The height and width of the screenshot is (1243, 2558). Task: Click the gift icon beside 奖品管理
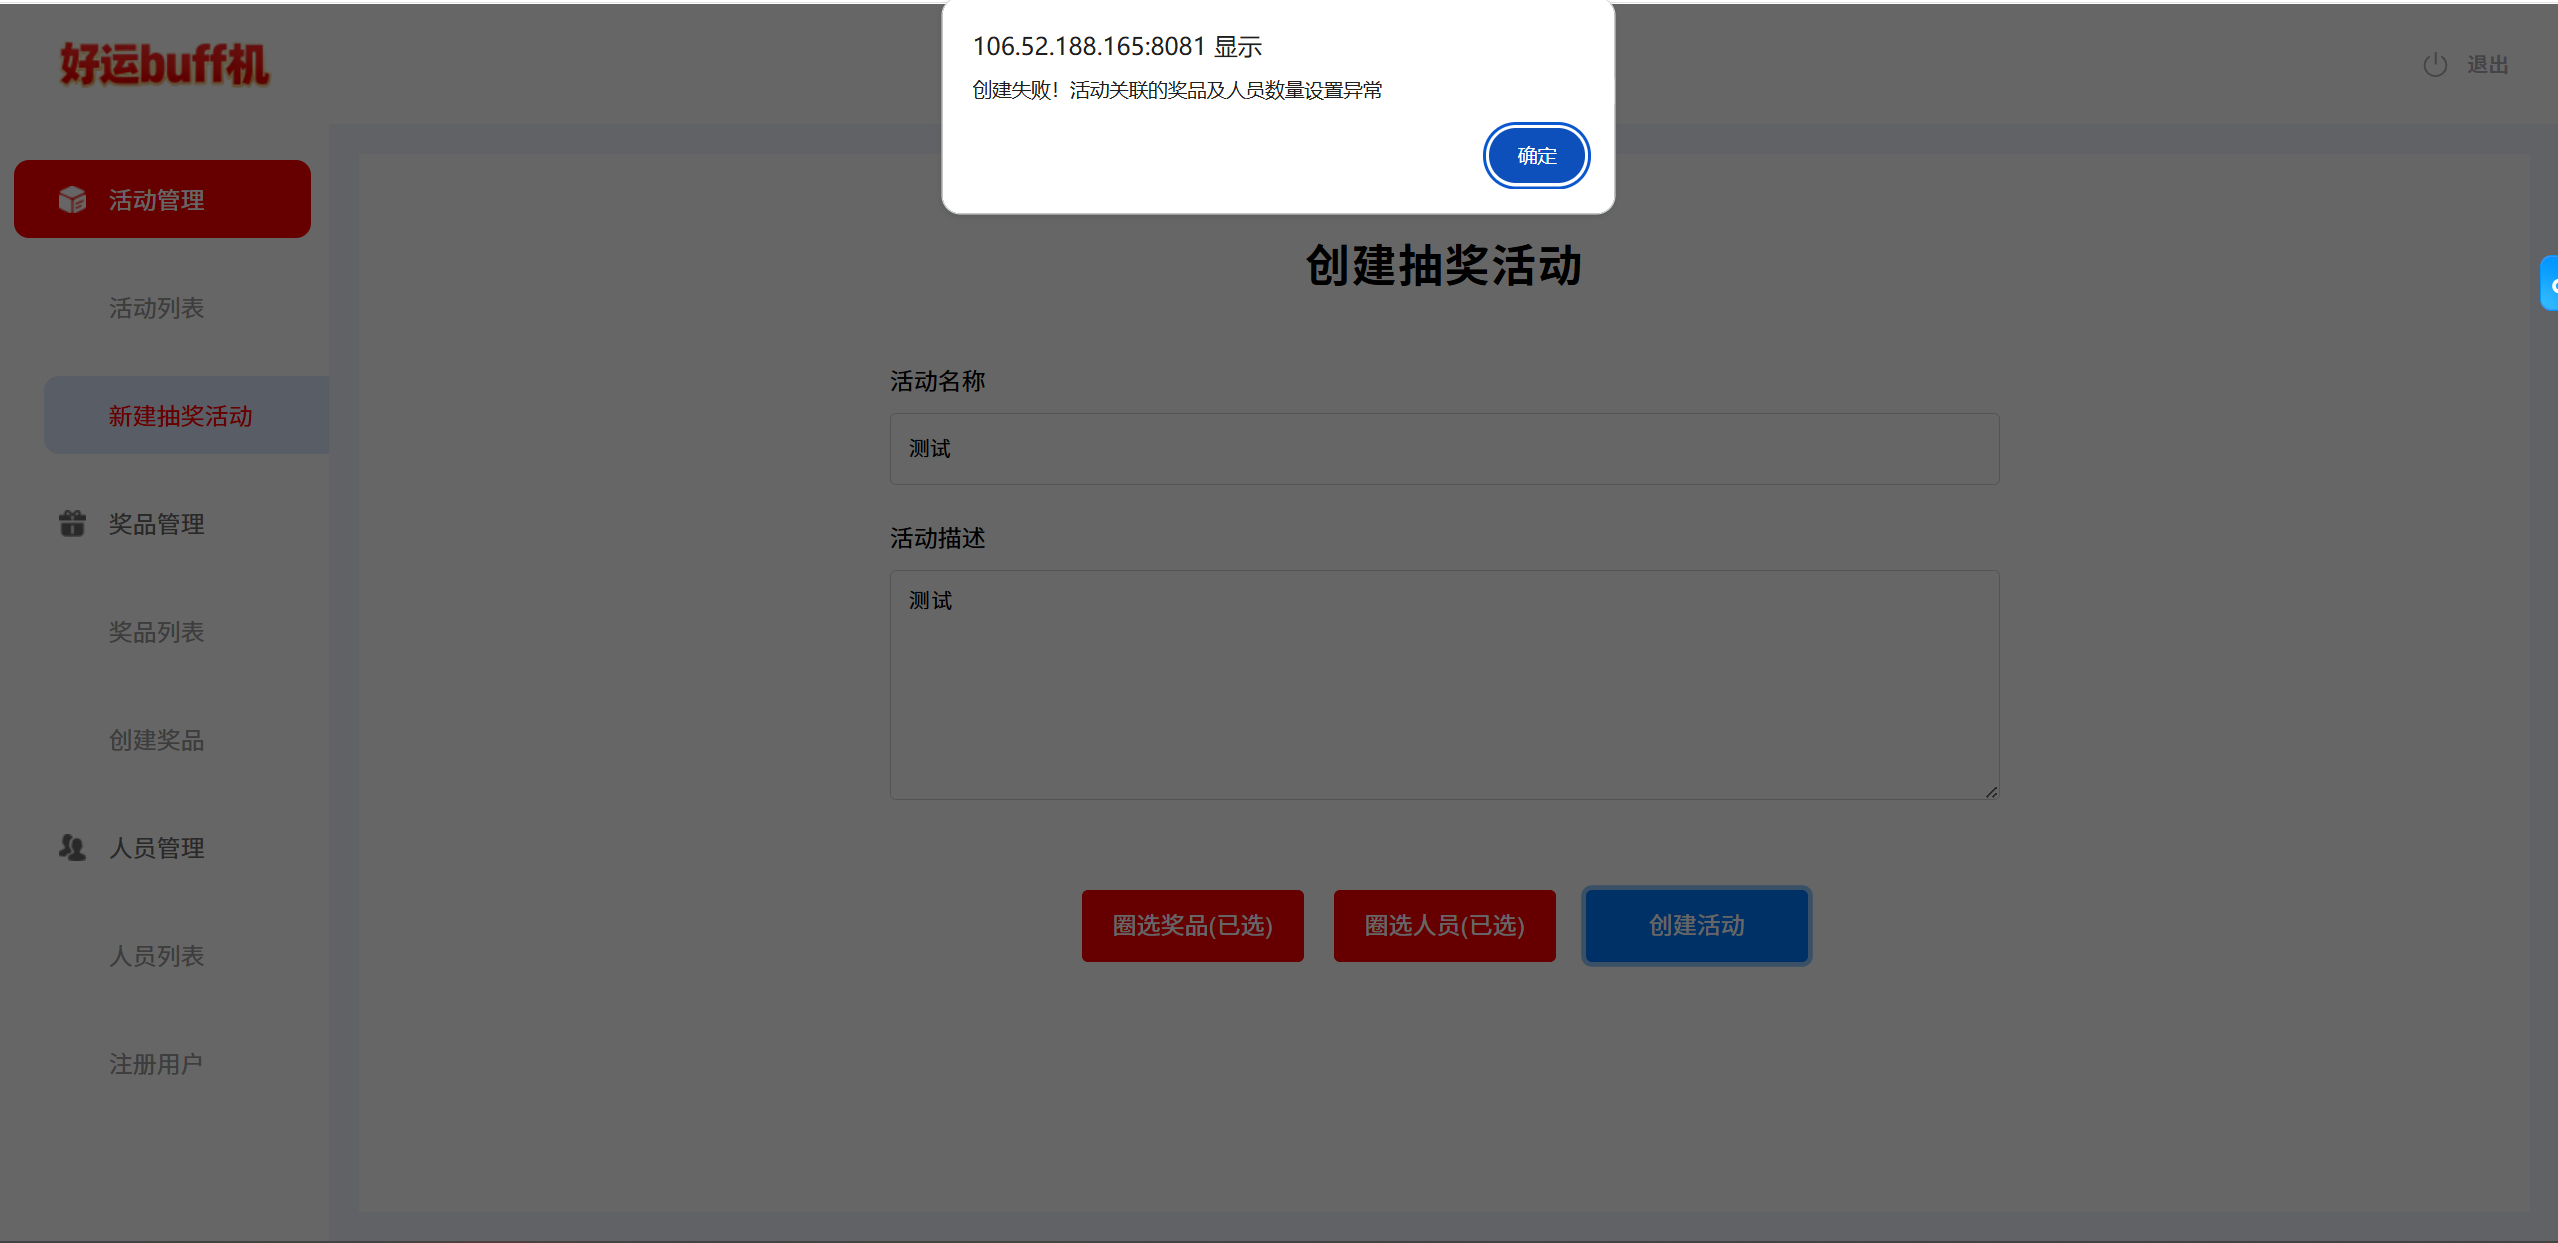click(72, 523)
